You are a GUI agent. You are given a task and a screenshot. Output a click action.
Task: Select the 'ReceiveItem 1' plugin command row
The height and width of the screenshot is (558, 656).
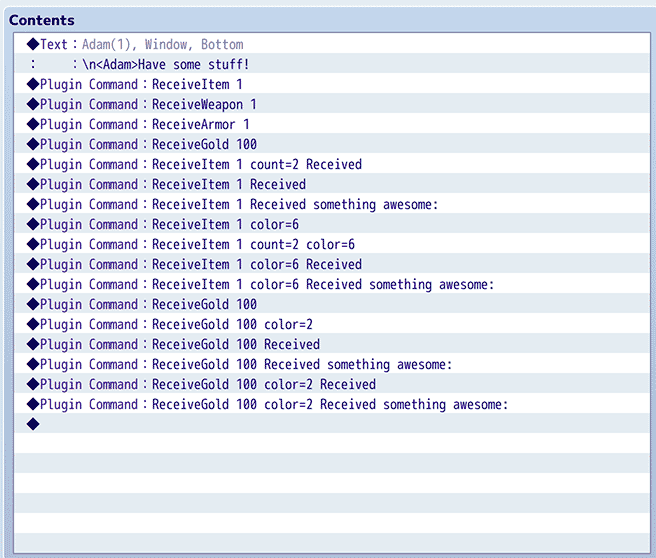click(332, 84)
